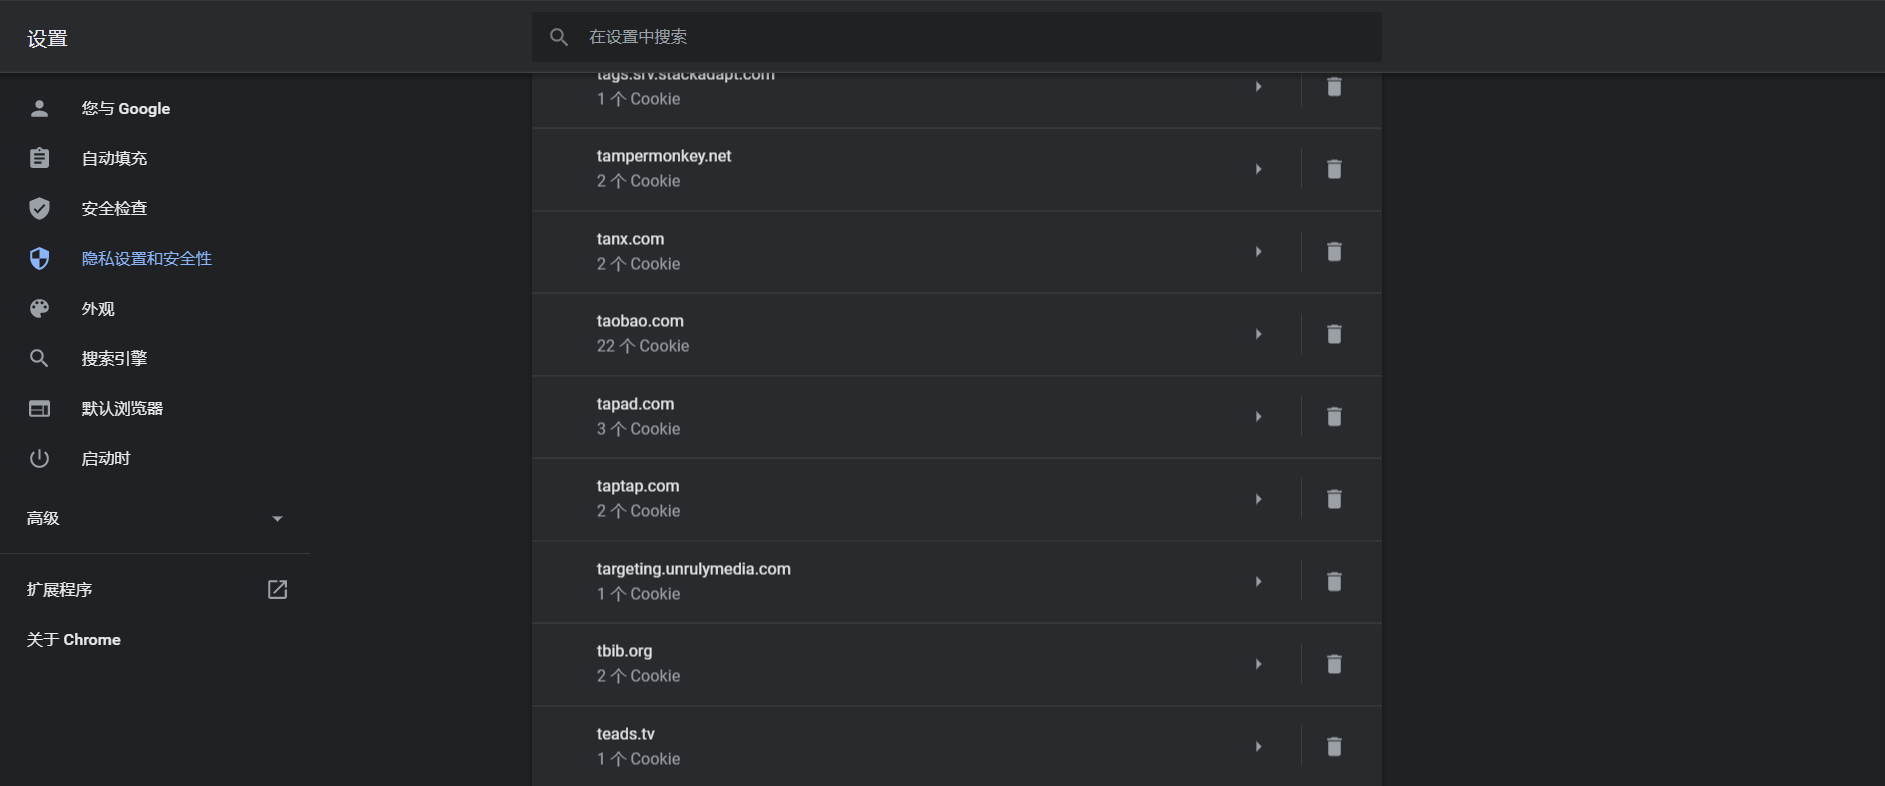Click the power icon for 启动时
The image size is (1885, 786).
point(39,458)
